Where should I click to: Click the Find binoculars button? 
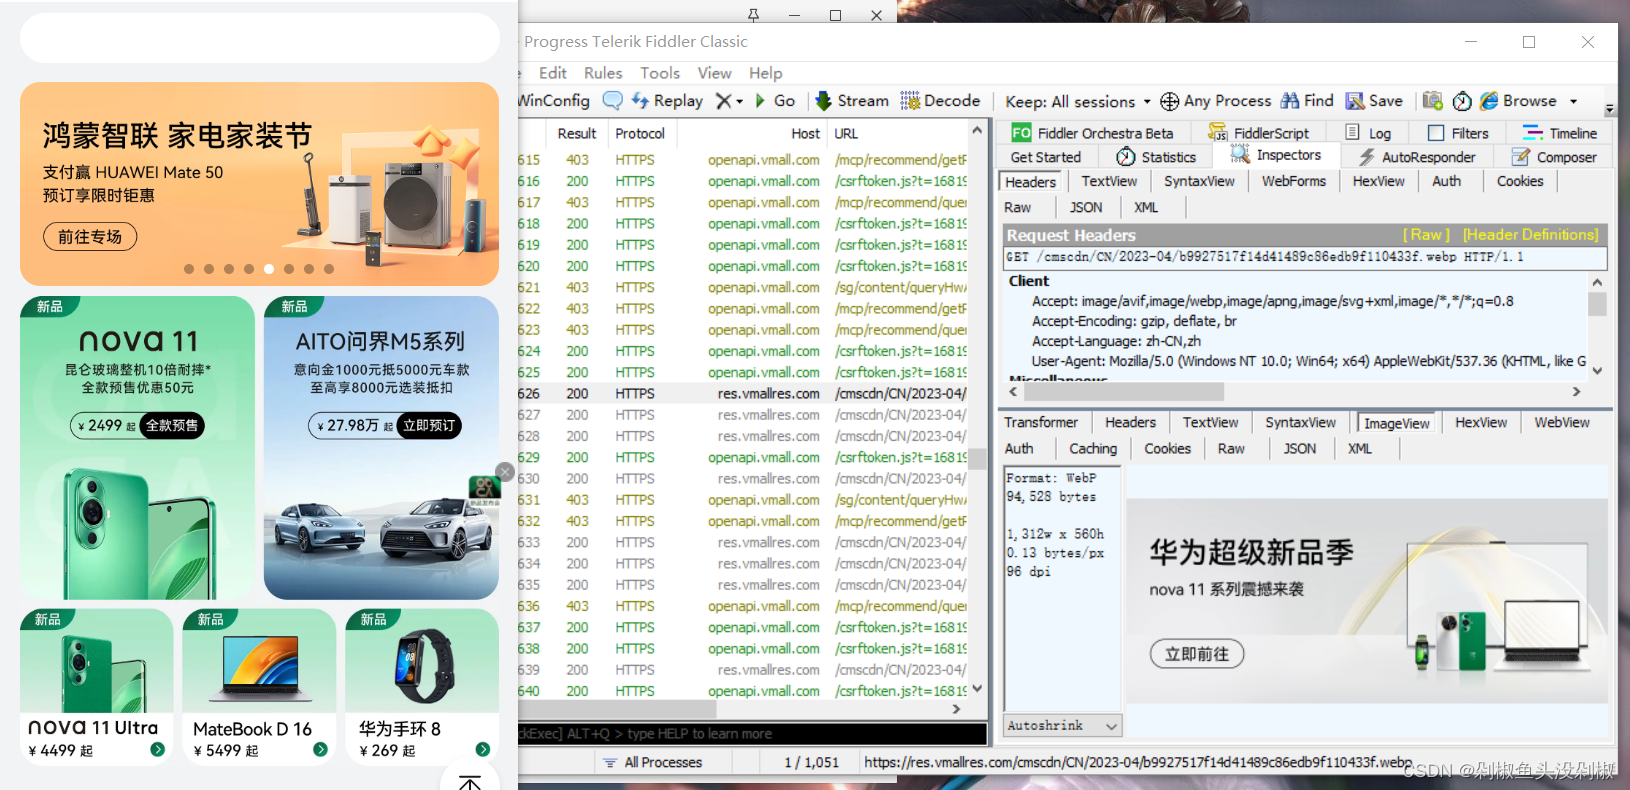[1307, 101]
